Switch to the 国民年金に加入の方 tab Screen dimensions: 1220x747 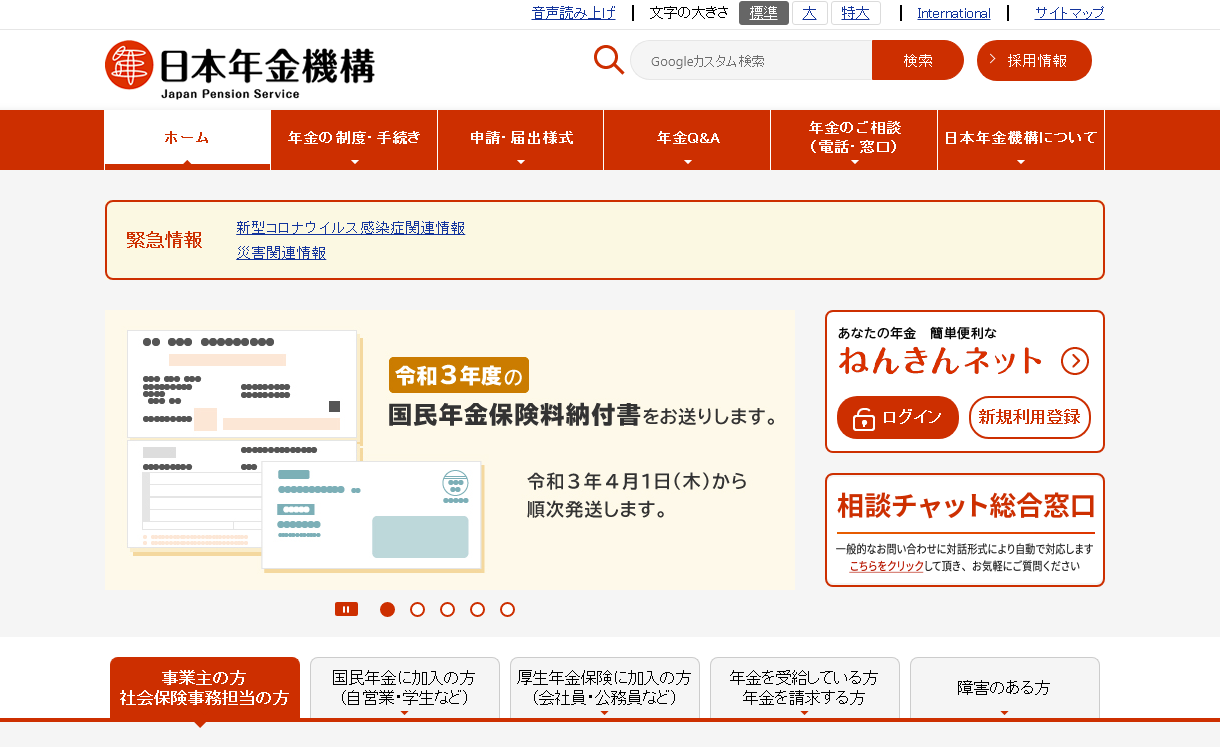tap(404, 688)
